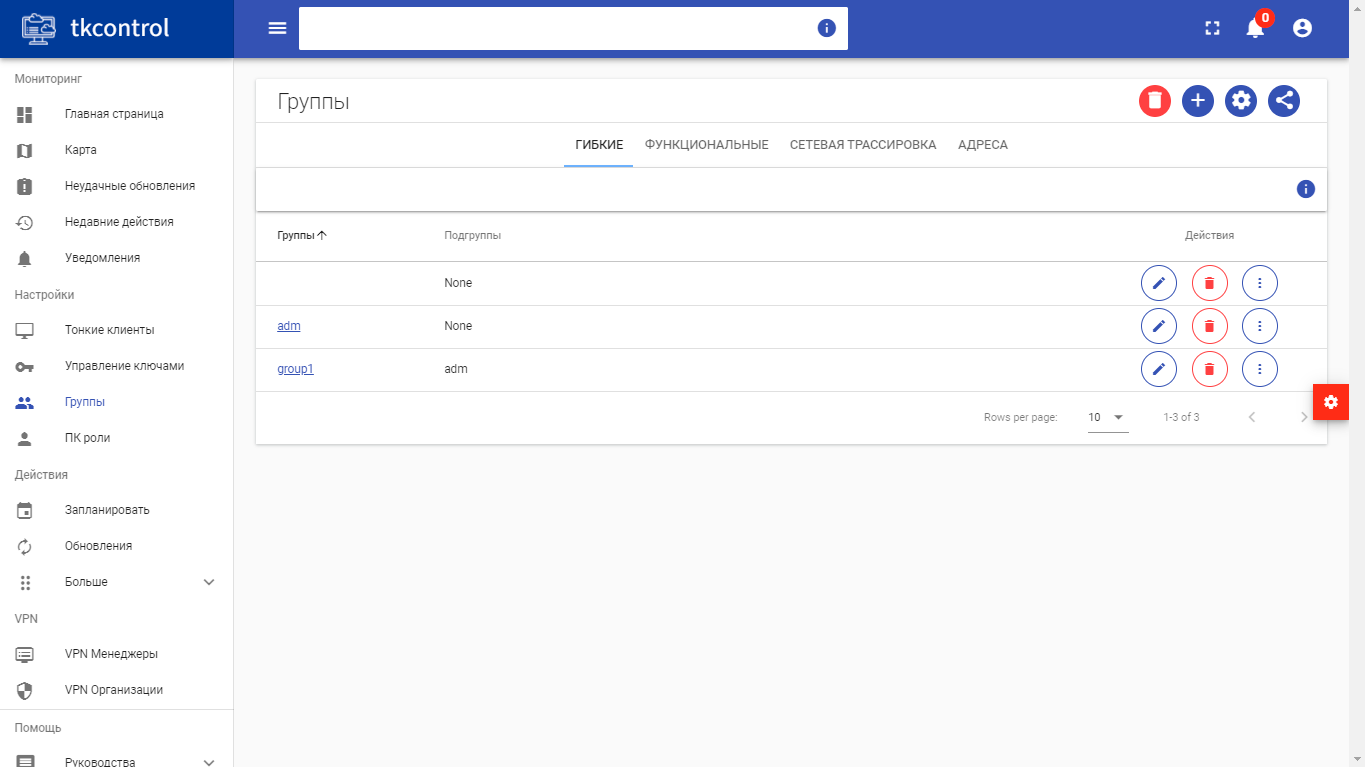
Task: Toggle the hamburger menu icon
Action: [278, 28]
